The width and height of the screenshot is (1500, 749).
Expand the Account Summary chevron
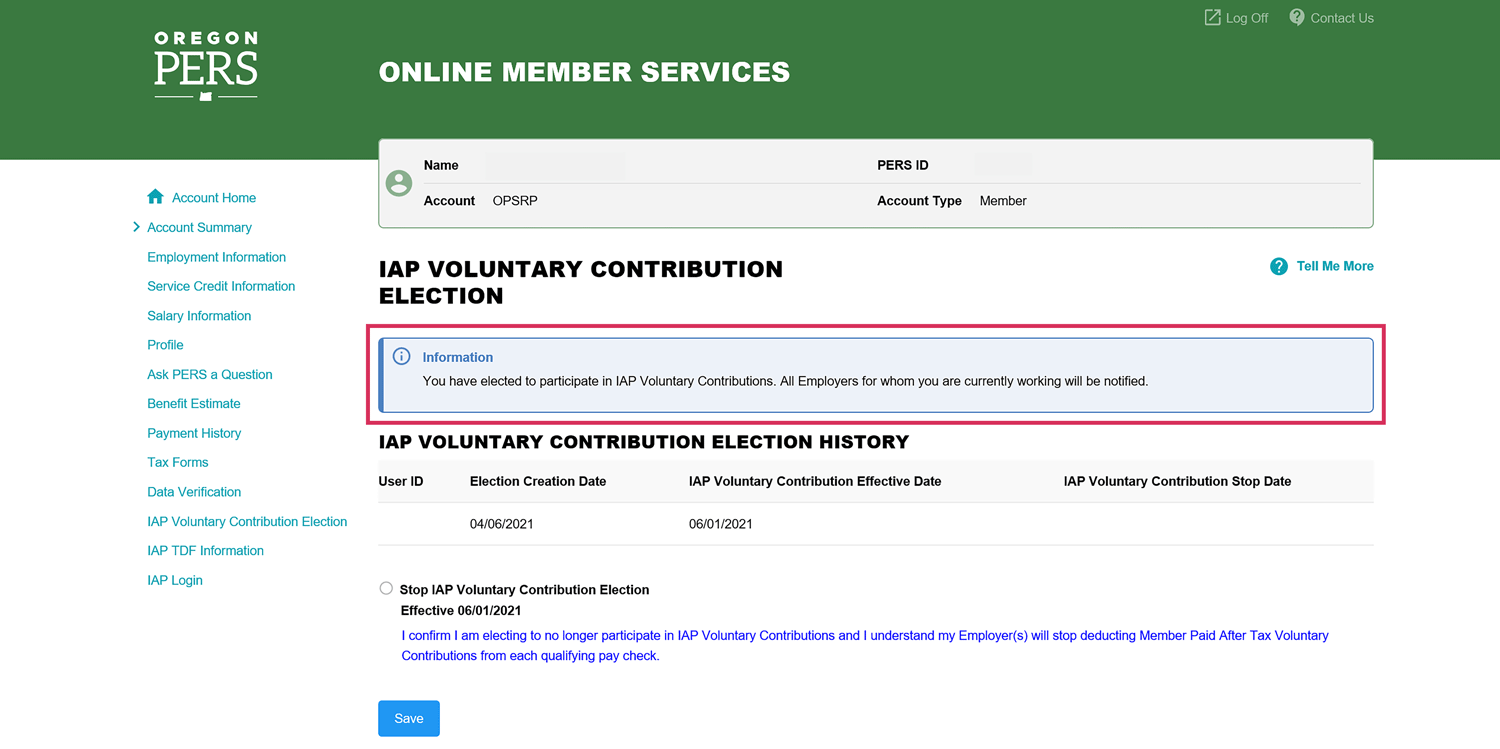pos(136,227)
